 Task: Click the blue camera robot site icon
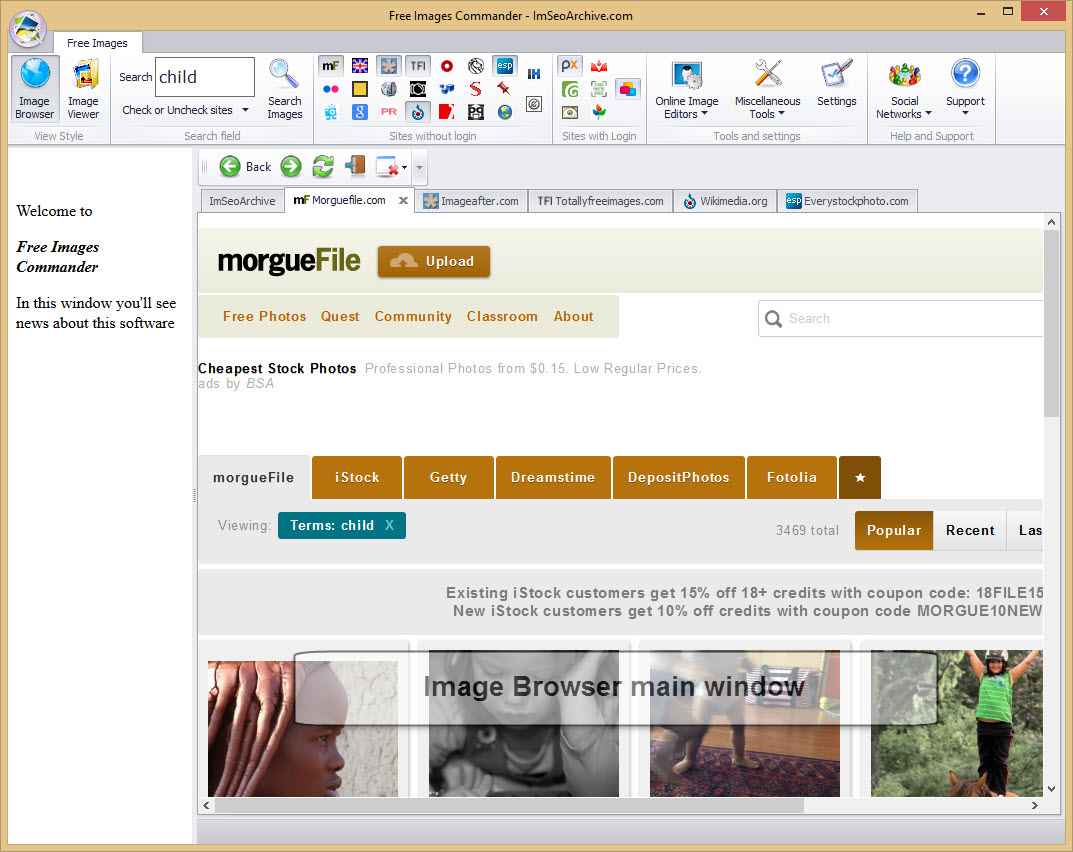pos(331,112)
